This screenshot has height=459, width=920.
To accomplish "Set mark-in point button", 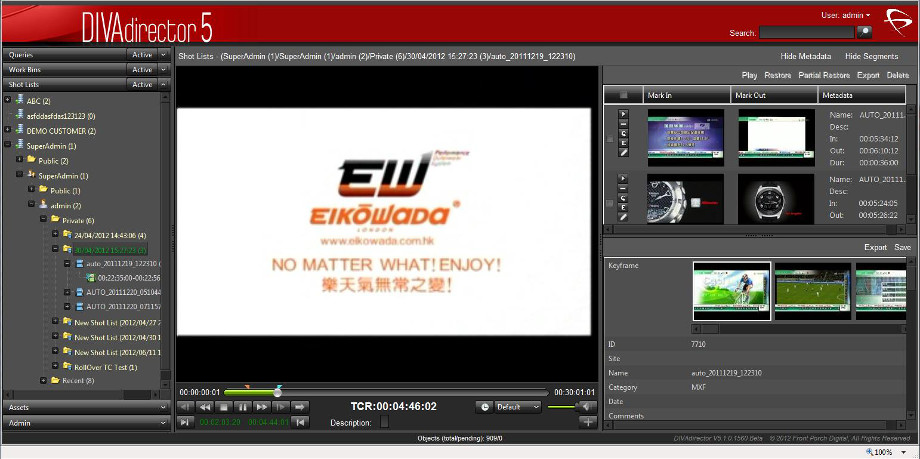I will [185, 421].
